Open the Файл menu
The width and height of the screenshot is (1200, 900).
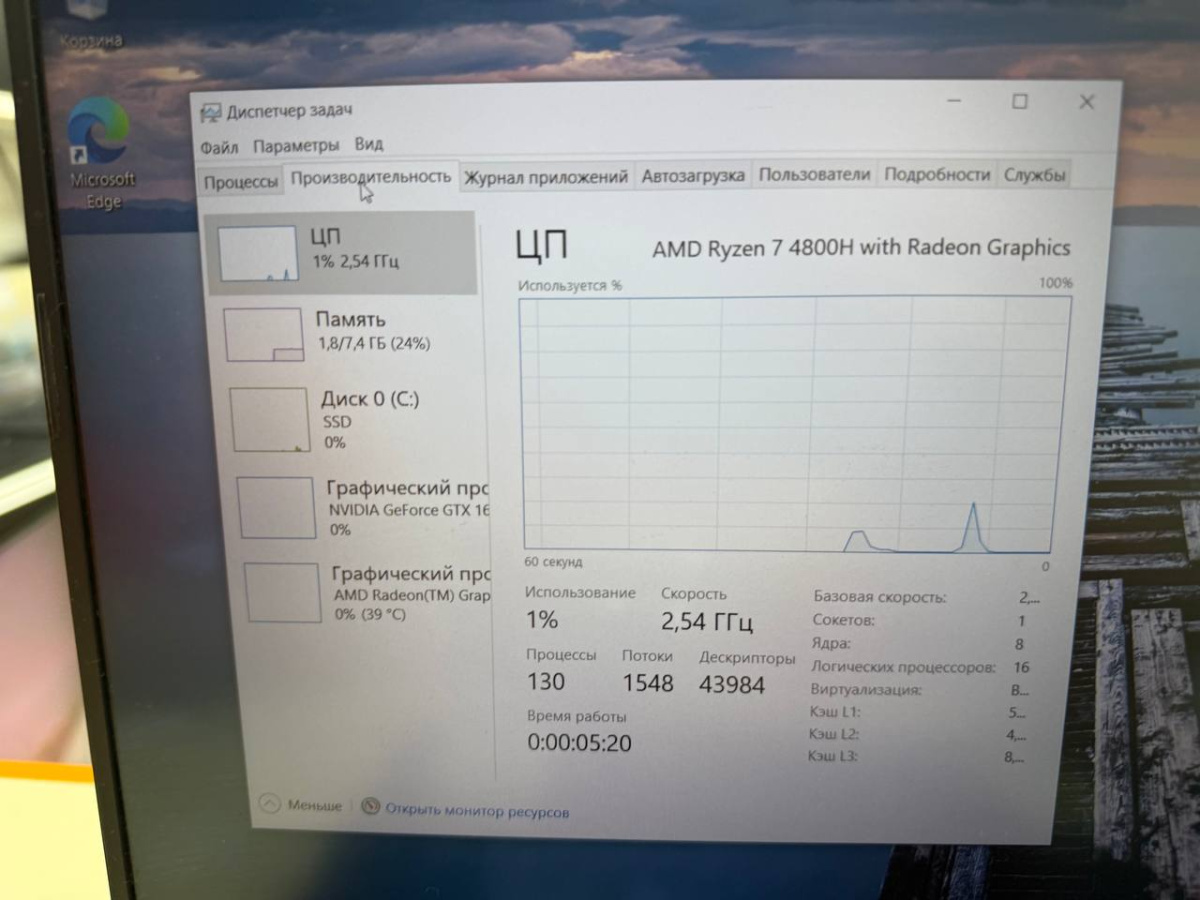219,146
